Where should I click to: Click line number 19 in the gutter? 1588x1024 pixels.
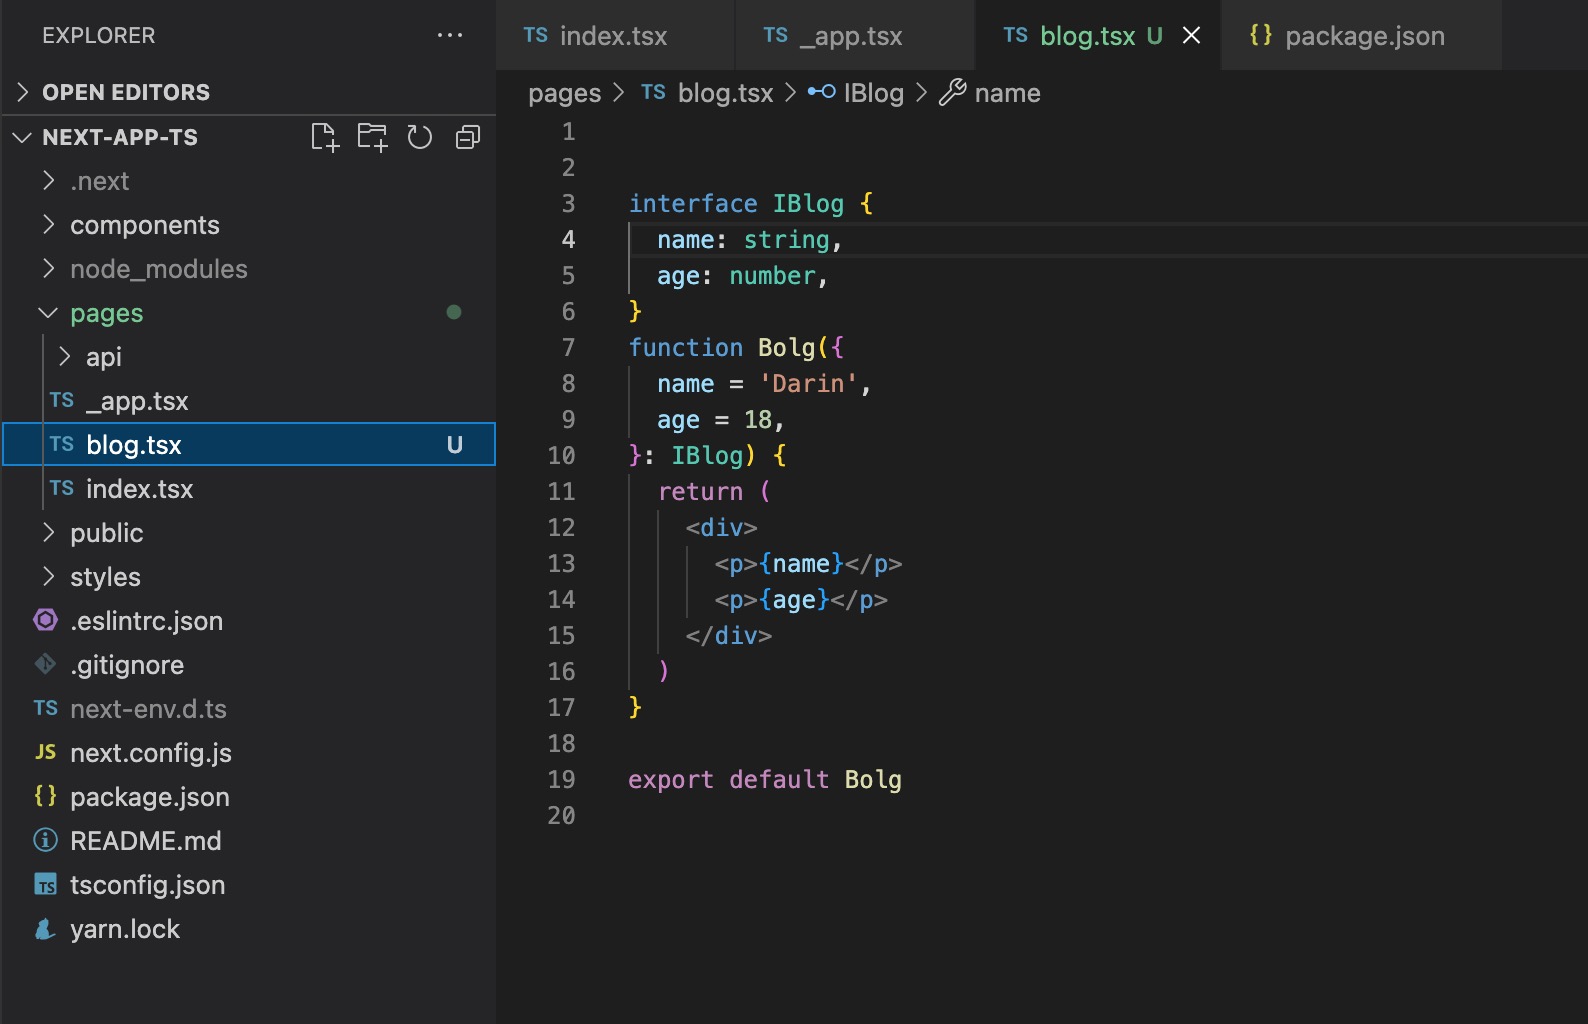561,779
